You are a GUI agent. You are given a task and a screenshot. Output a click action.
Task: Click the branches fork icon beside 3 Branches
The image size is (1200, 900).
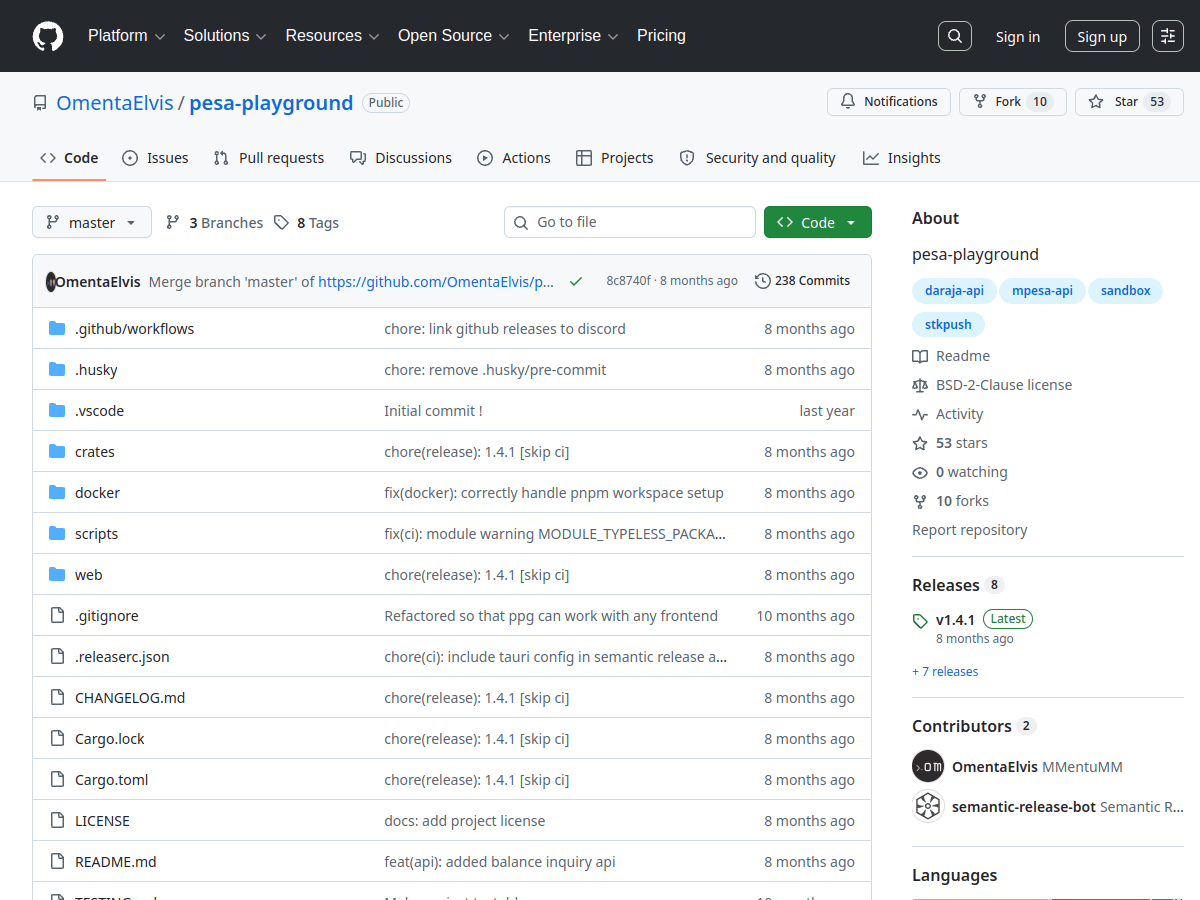(173, 222)
